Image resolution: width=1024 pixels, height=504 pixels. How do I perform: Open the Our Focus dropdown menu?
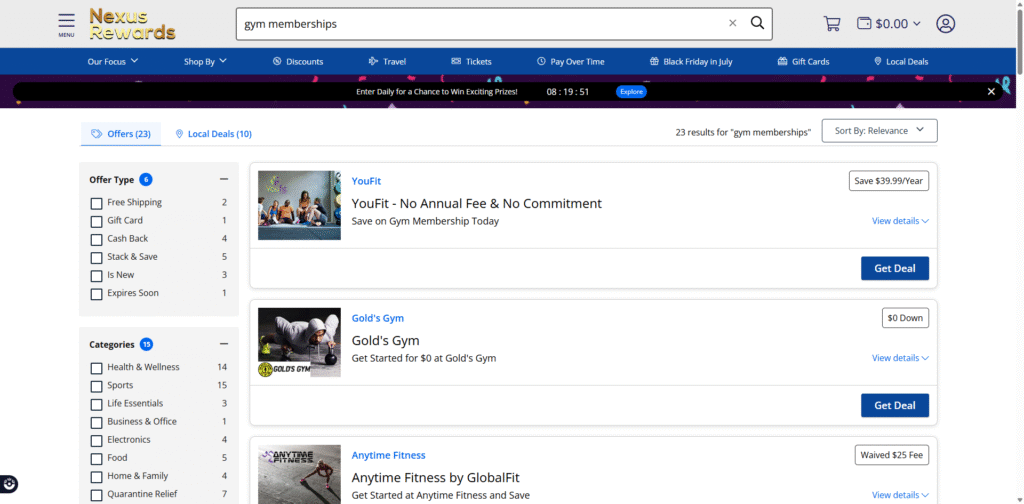(x=113, y=61)
